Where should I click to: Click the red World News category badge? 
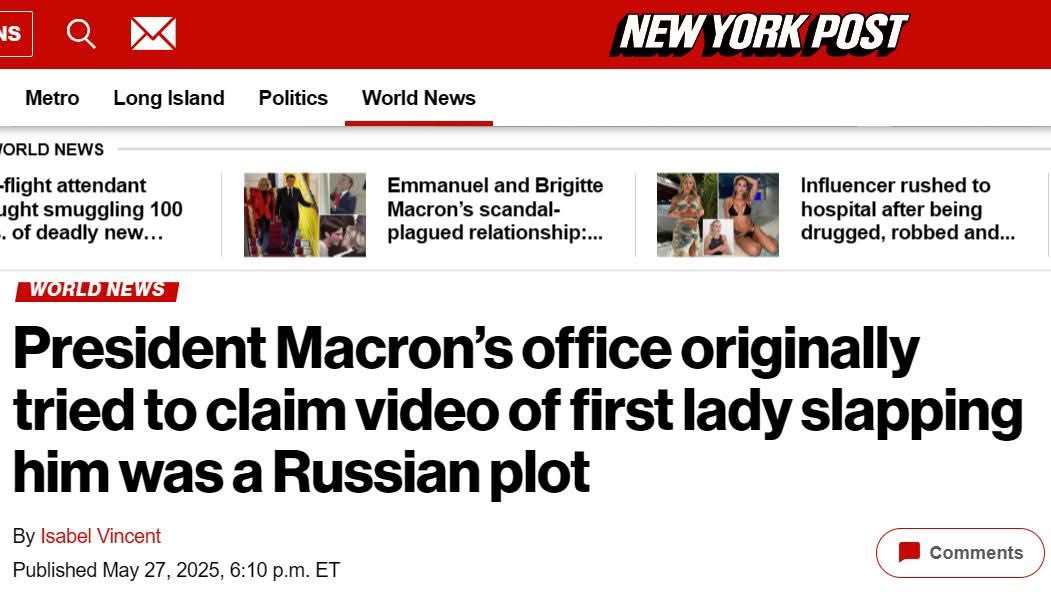click(x=97, y=289)
